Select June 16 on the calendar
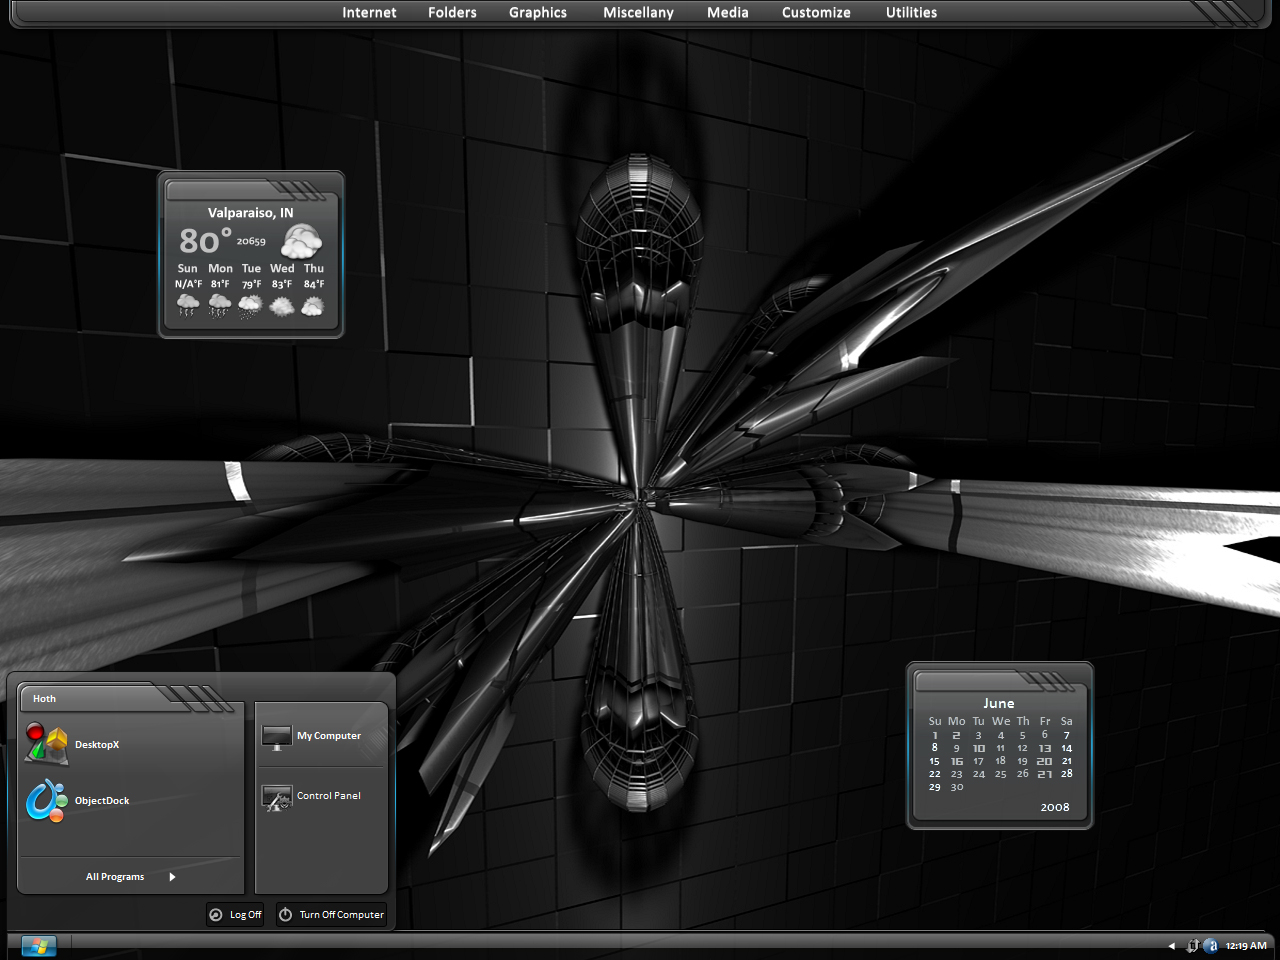The width and height of the screenshot is (1280, 960). pos(957,761)
